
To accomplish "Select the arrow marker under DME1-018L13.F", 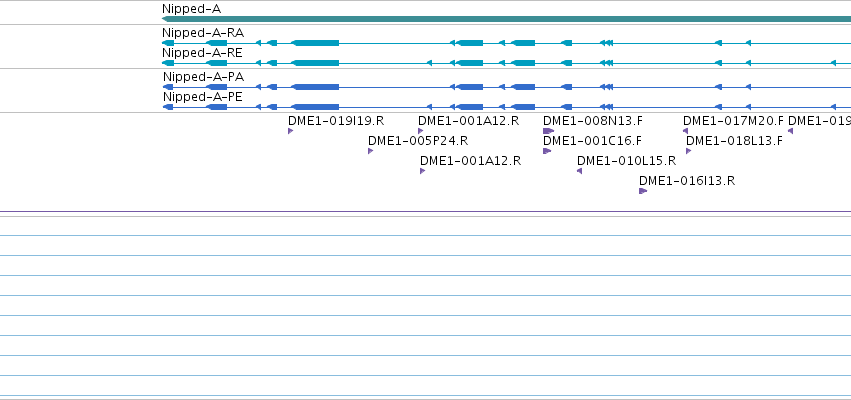I will [688, 151].
